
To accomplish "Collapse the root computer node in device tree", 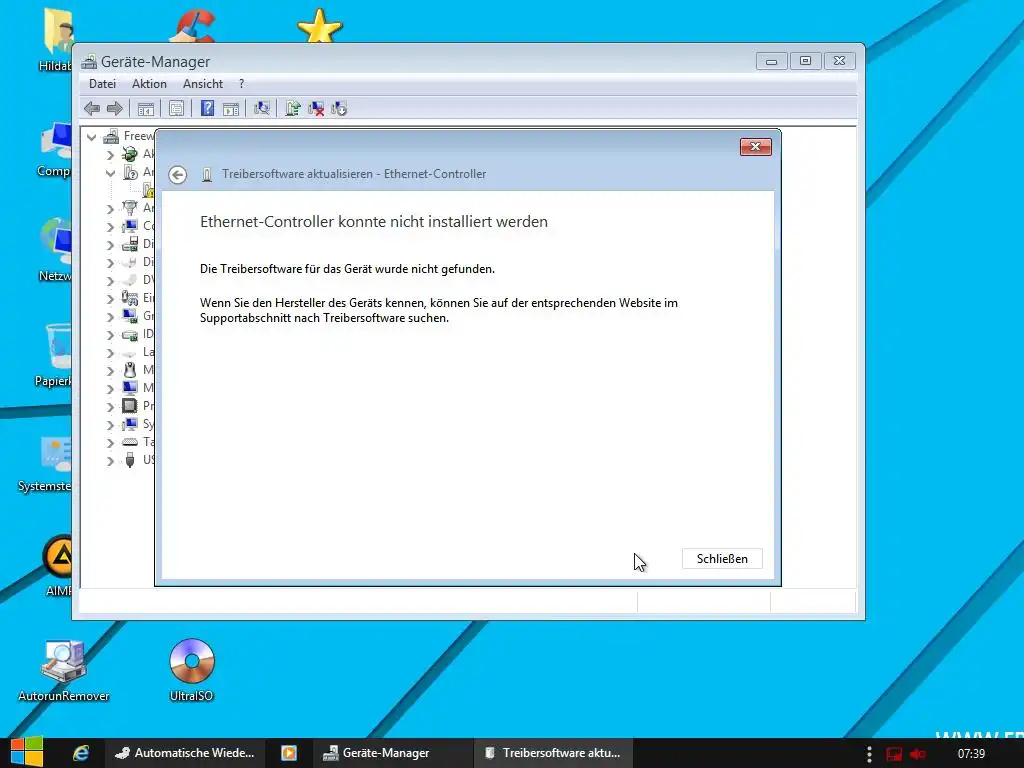I will coord(91,137).
